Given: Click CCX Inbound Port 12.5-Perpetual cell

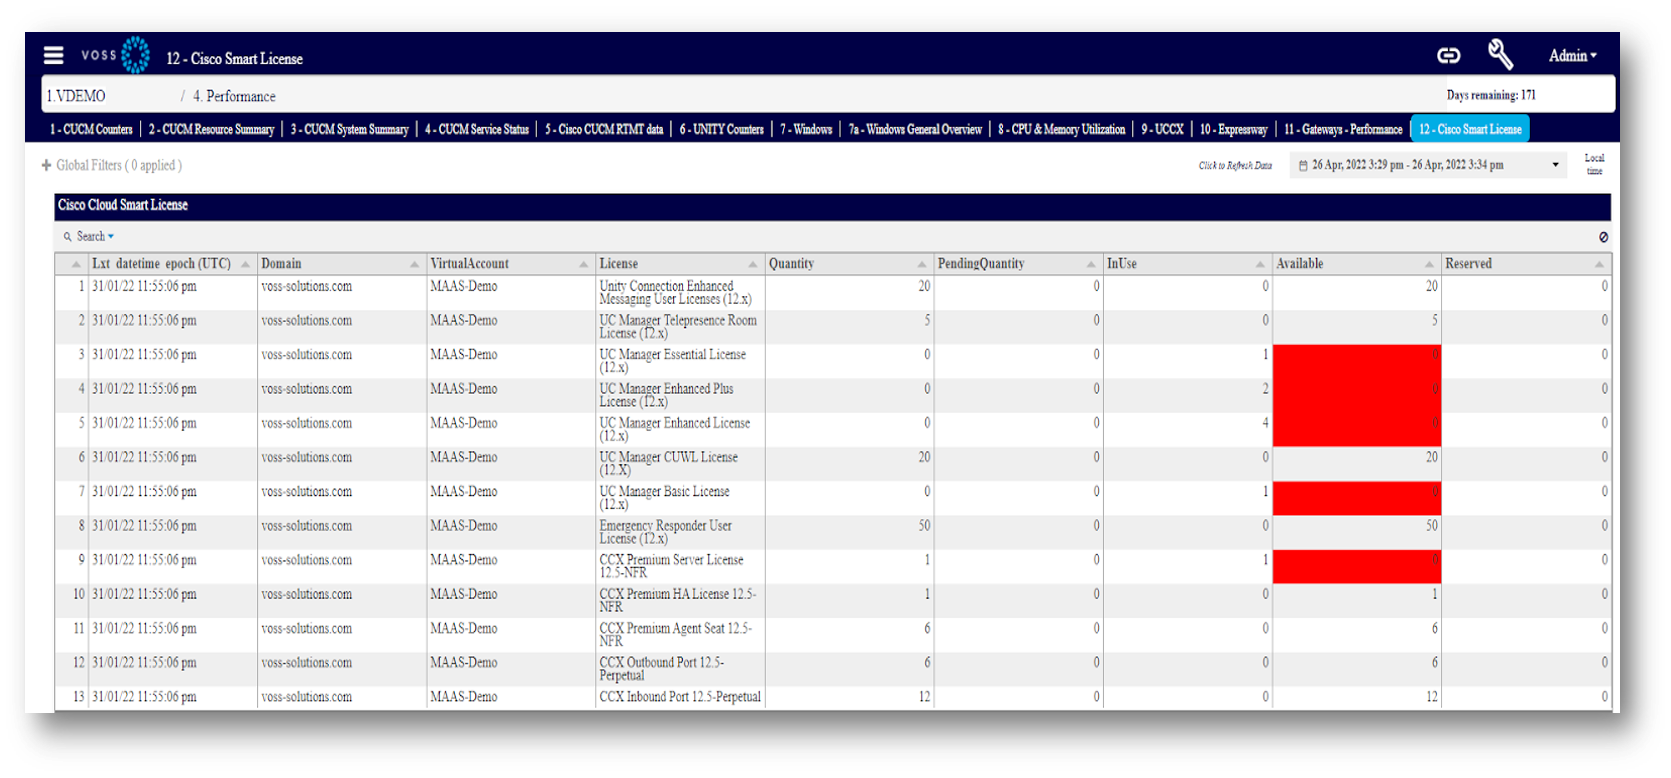Looking at the screenshot, I should pyautogui.click(x=679, y=697).
